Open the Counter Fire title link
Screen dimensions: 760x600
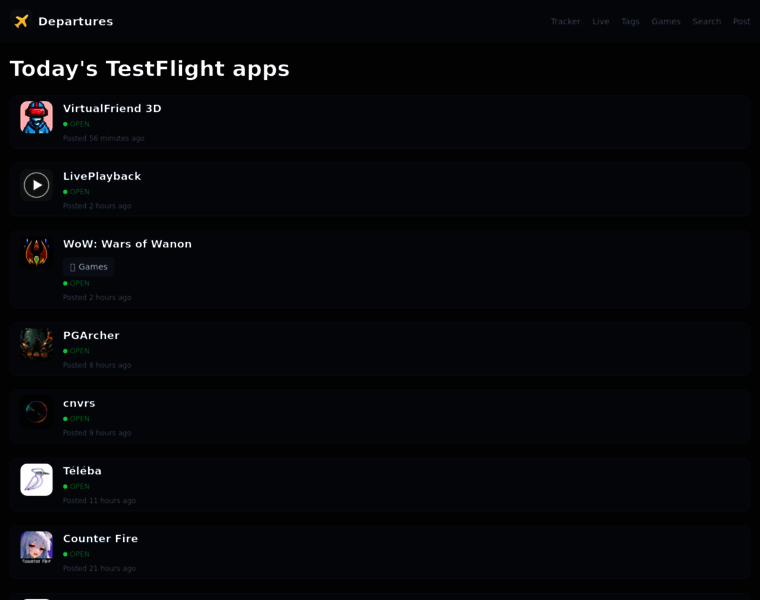pyautogui.click(x=100, y=538)
